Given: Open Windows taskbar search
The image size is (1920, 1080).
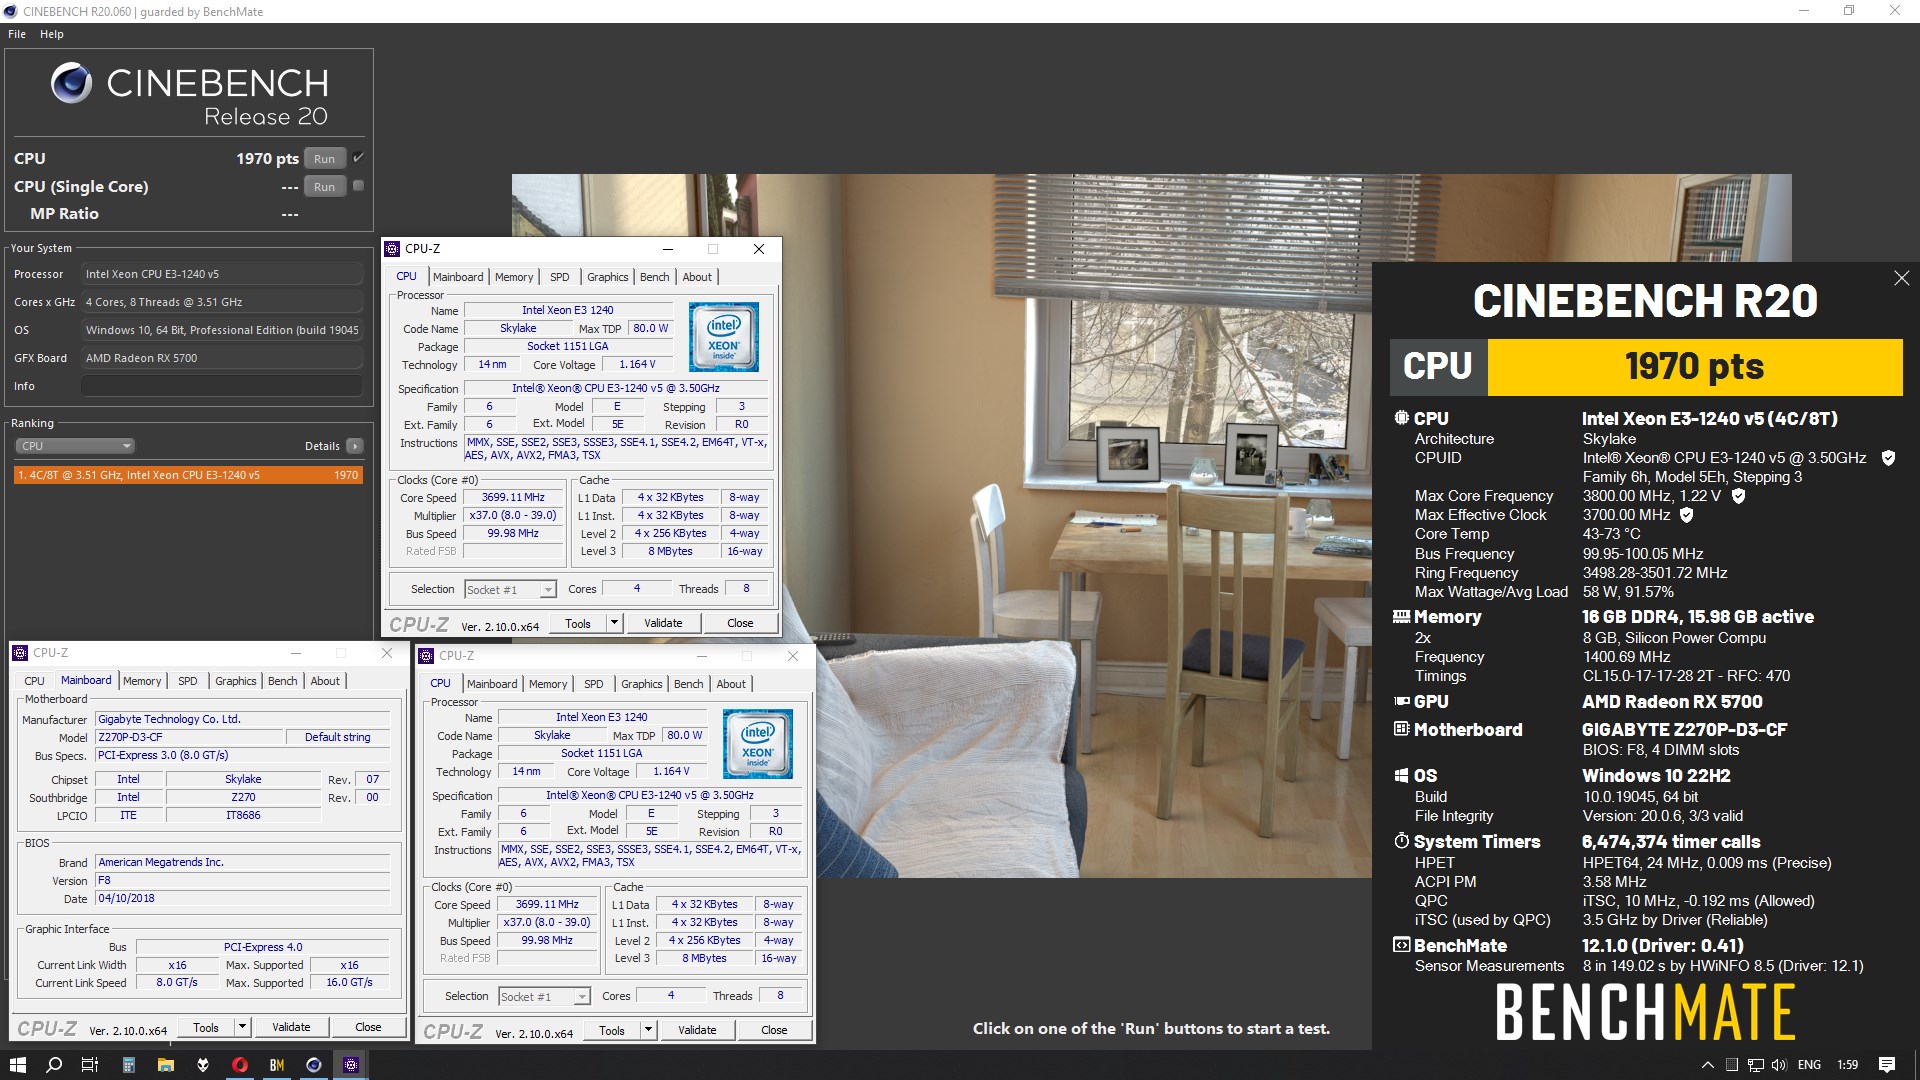Looking at the screenshot, I should click(54, 1065).
